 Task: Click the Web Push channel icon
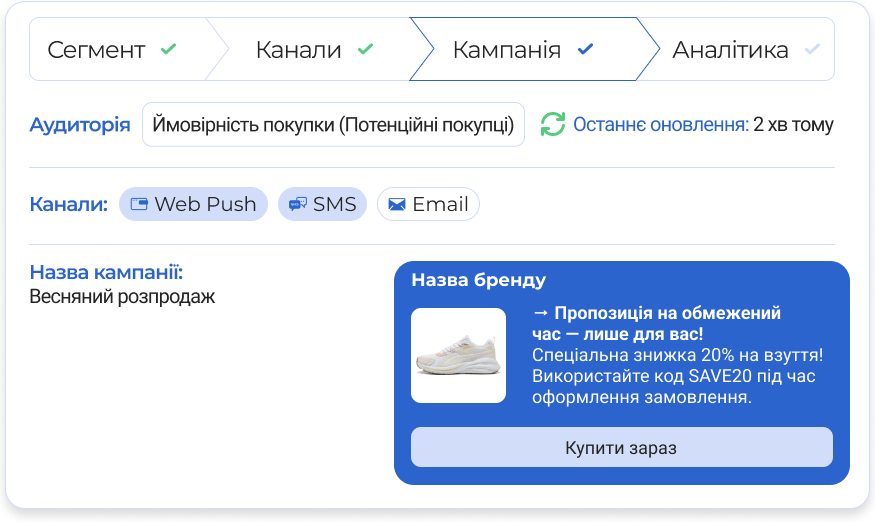[140, 204]
